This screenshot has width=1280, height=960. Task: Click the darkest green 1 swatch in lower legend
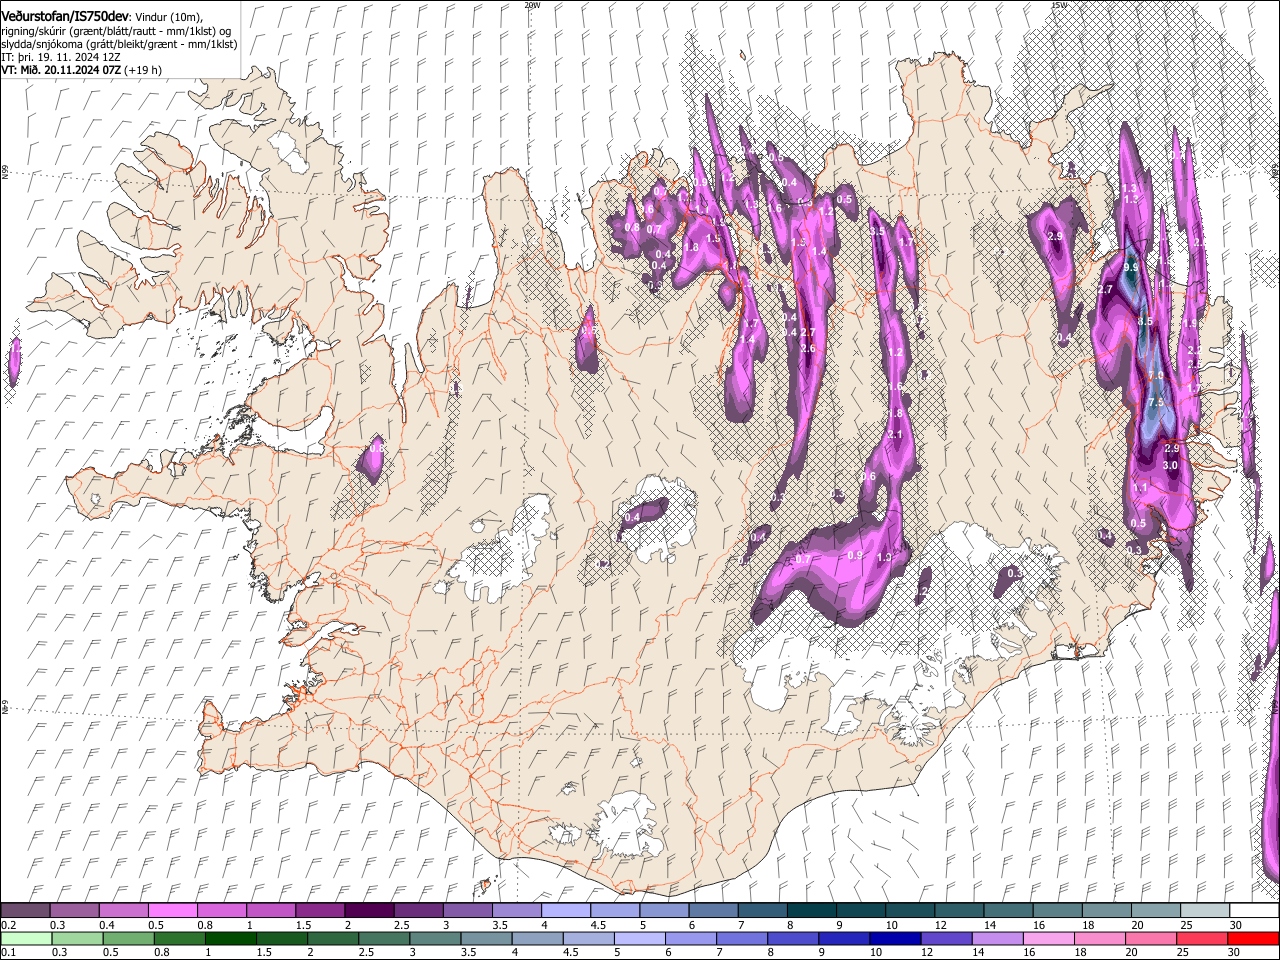click(230, 938)
